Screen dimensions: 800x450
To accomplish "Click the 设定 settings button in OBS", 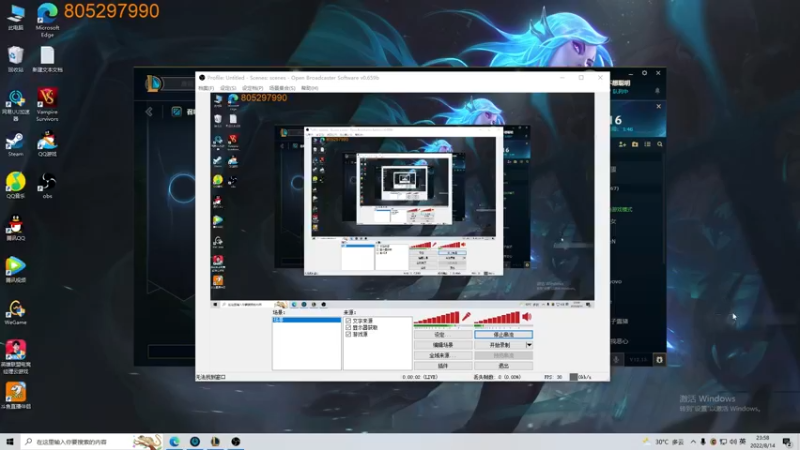I will click(442, 335).
